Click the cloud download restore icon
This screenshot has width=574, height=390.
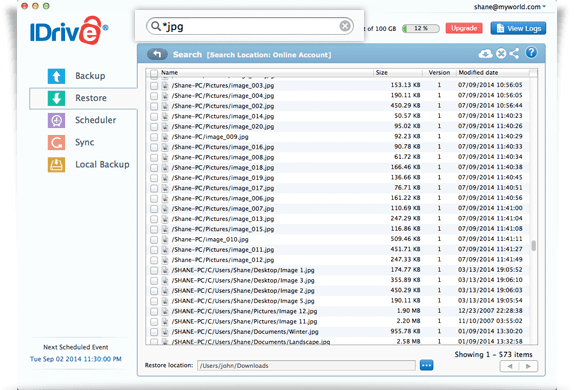click(485, 54)
